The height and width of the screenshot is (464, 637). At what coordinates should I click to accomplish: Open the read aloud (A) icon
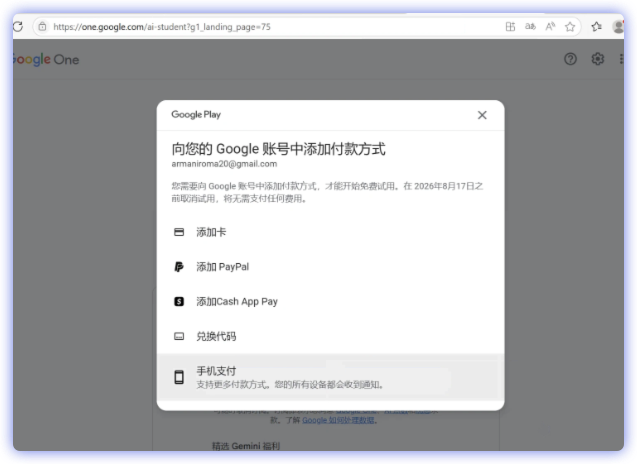[550, 26]
